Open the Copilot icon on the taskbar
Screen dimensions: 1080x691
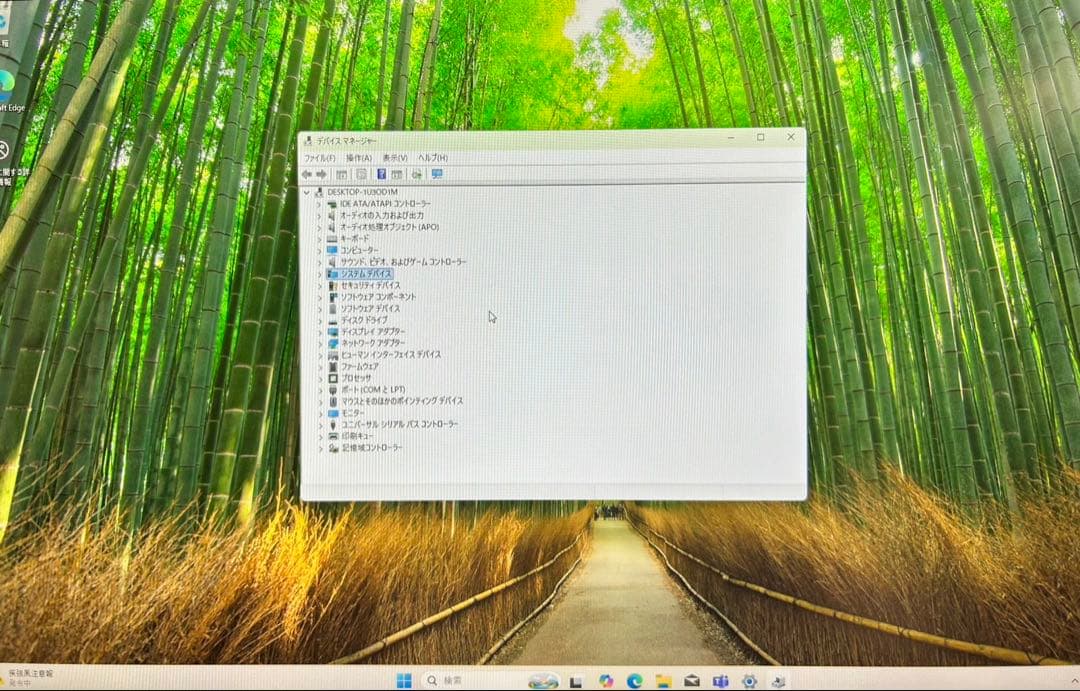pos(605,681)
